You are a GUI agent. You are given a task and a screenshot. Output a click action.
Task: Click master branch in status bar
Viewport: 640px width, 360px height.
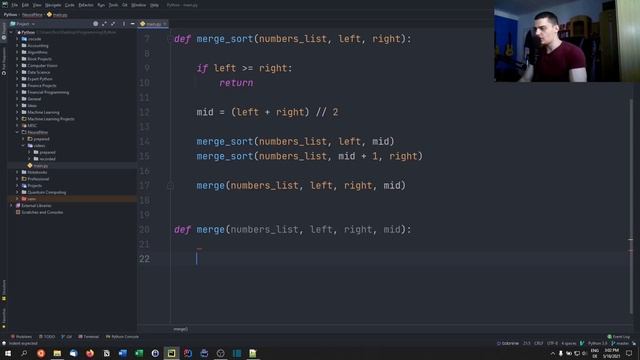pos(621,343)
